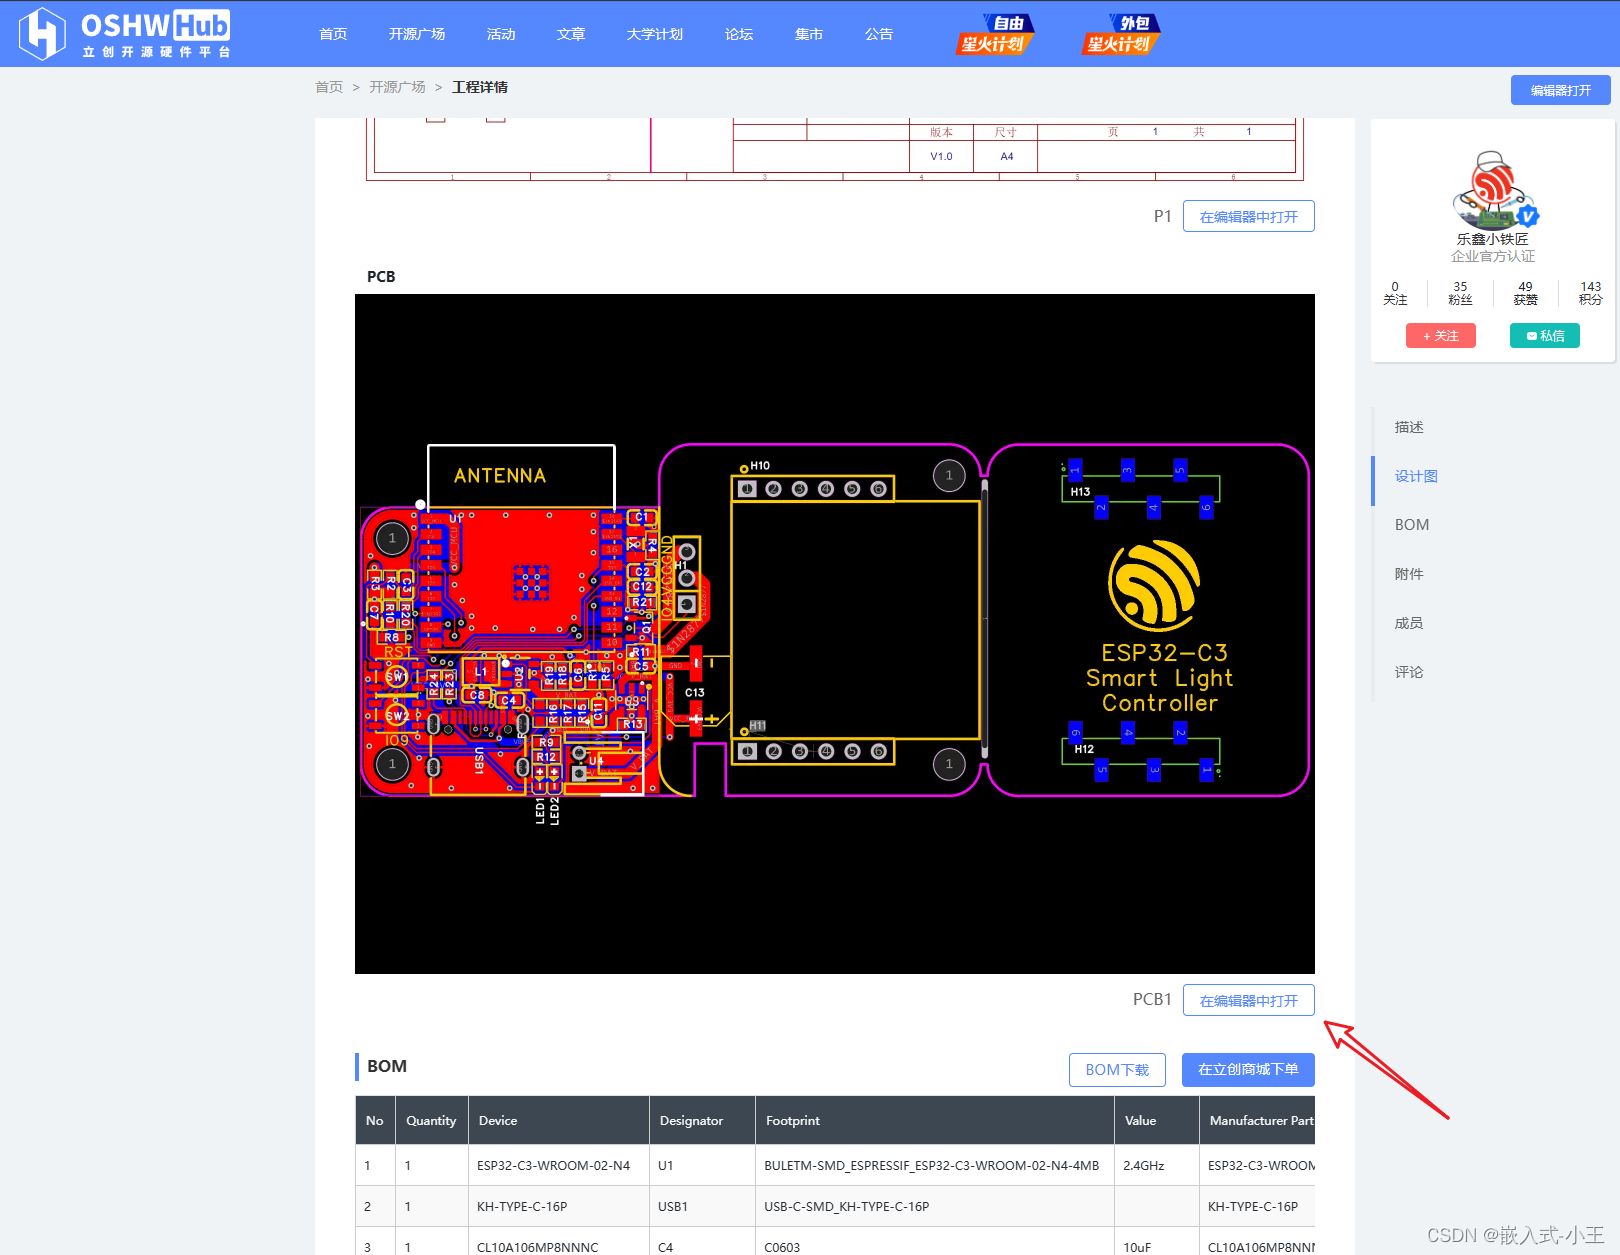This screenshot has width=1620, height=1255.
Task: Click the Manufacturer Part column header
Action: pyautogui.click(x=1258, y=1120)
